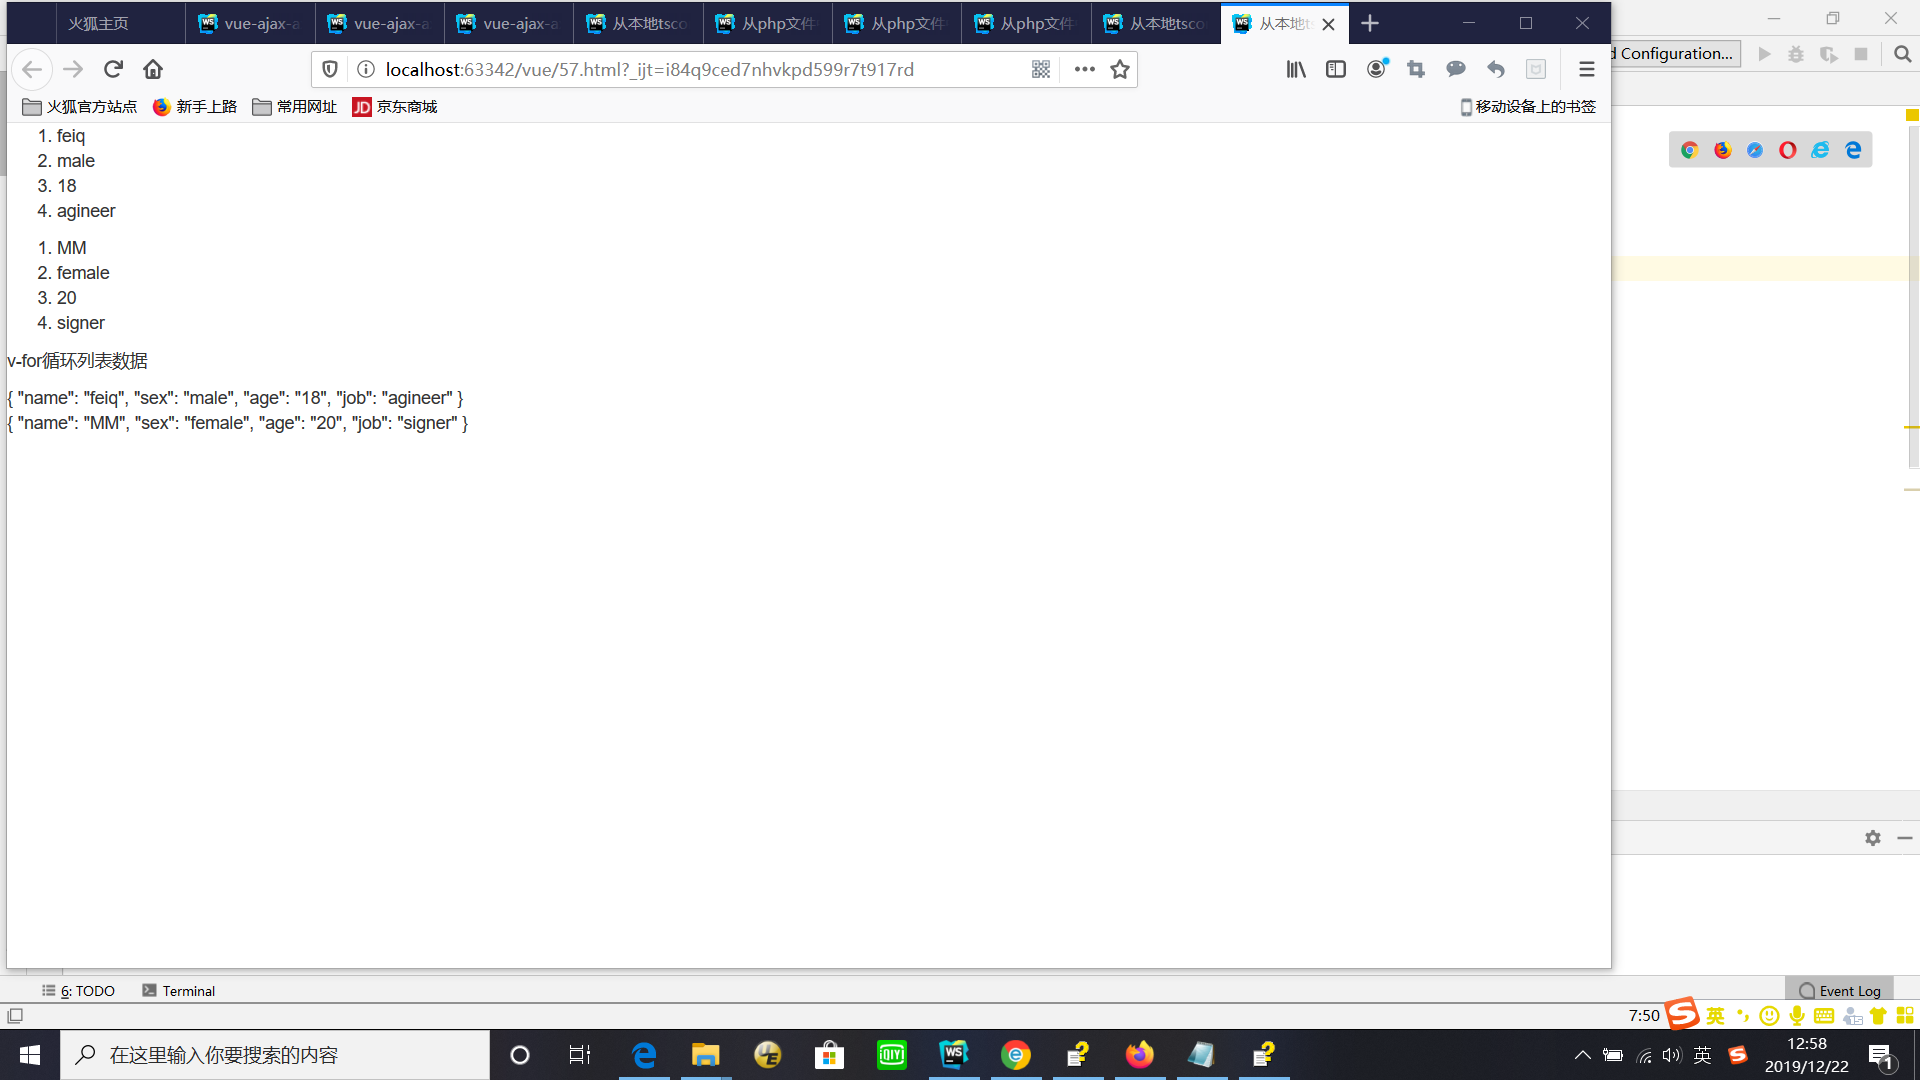The image size is (1920, 1080).
Task: Open the 京东商城 bookmark
Action: click(x=395, y=107)
